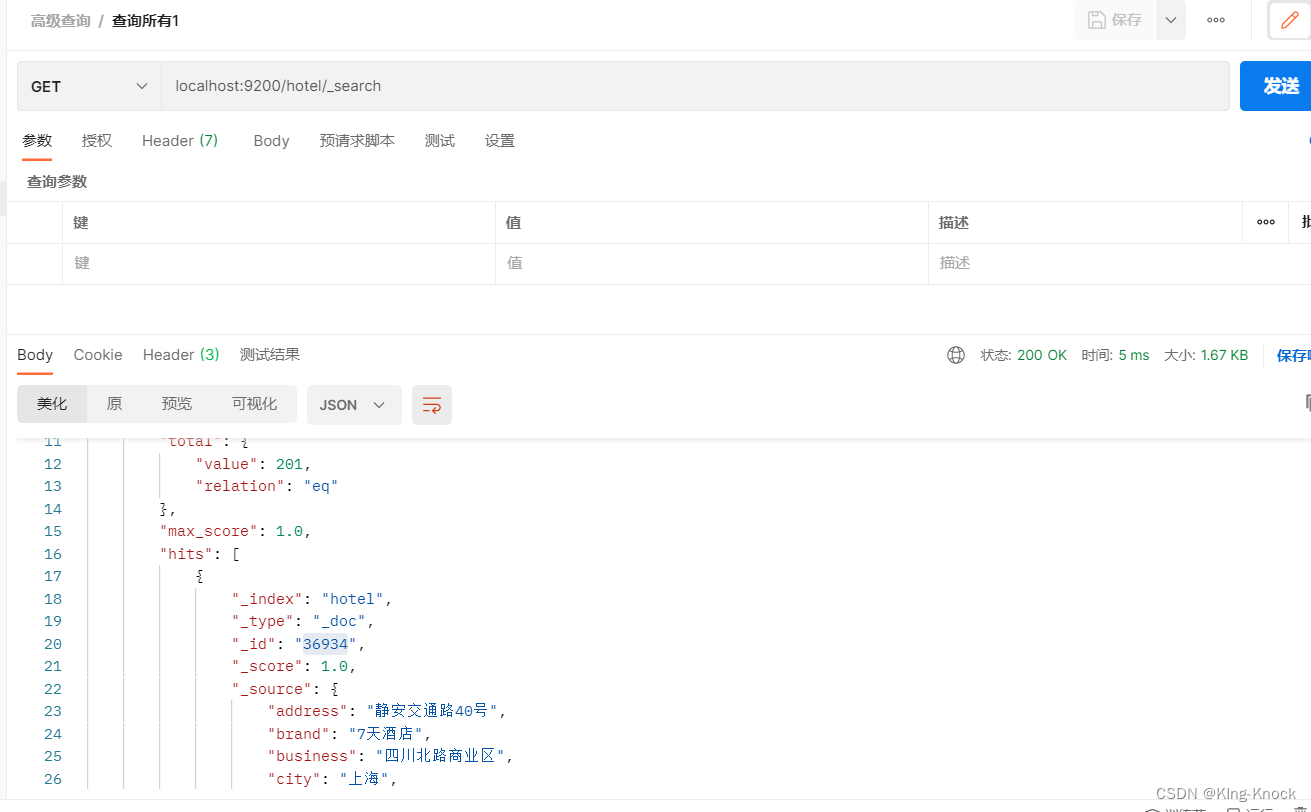
Task: Open the 预请求脚本 tab
Action: point(357,141)
